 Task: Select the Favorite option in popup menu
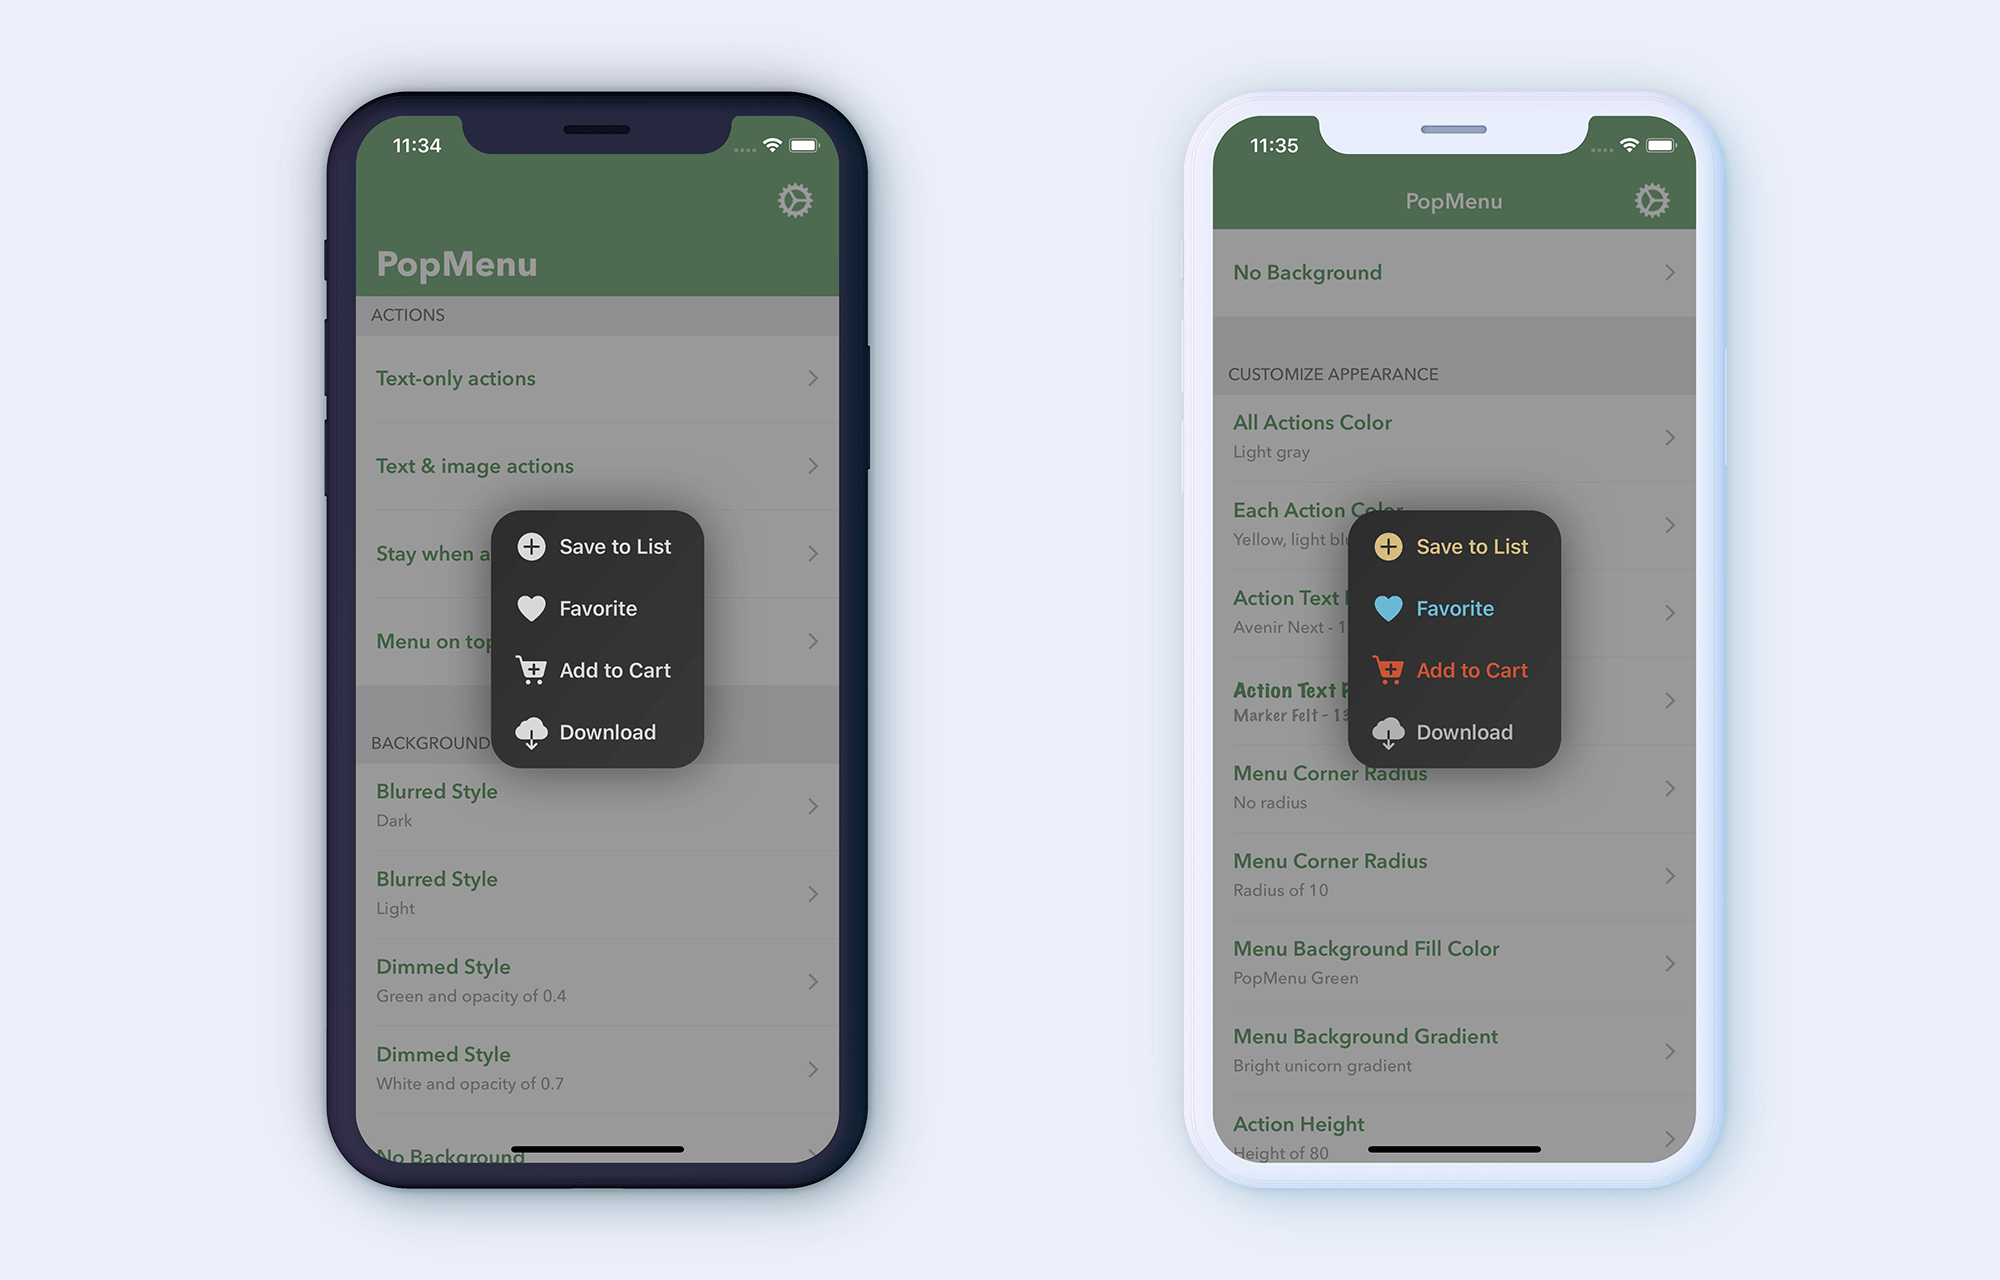coord(599,608)
